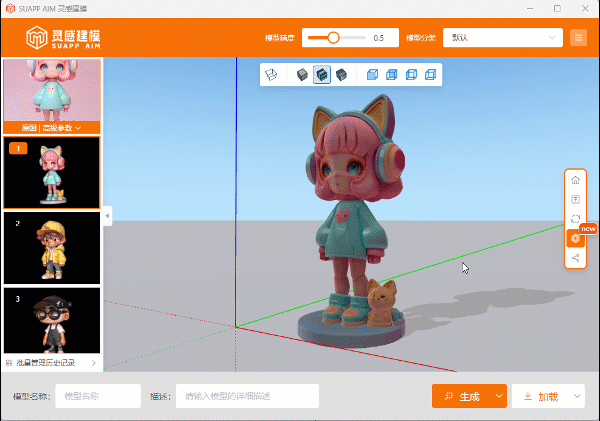Click the model precision slider handle
Screen dimensions: 600x421
coord(333,38)
